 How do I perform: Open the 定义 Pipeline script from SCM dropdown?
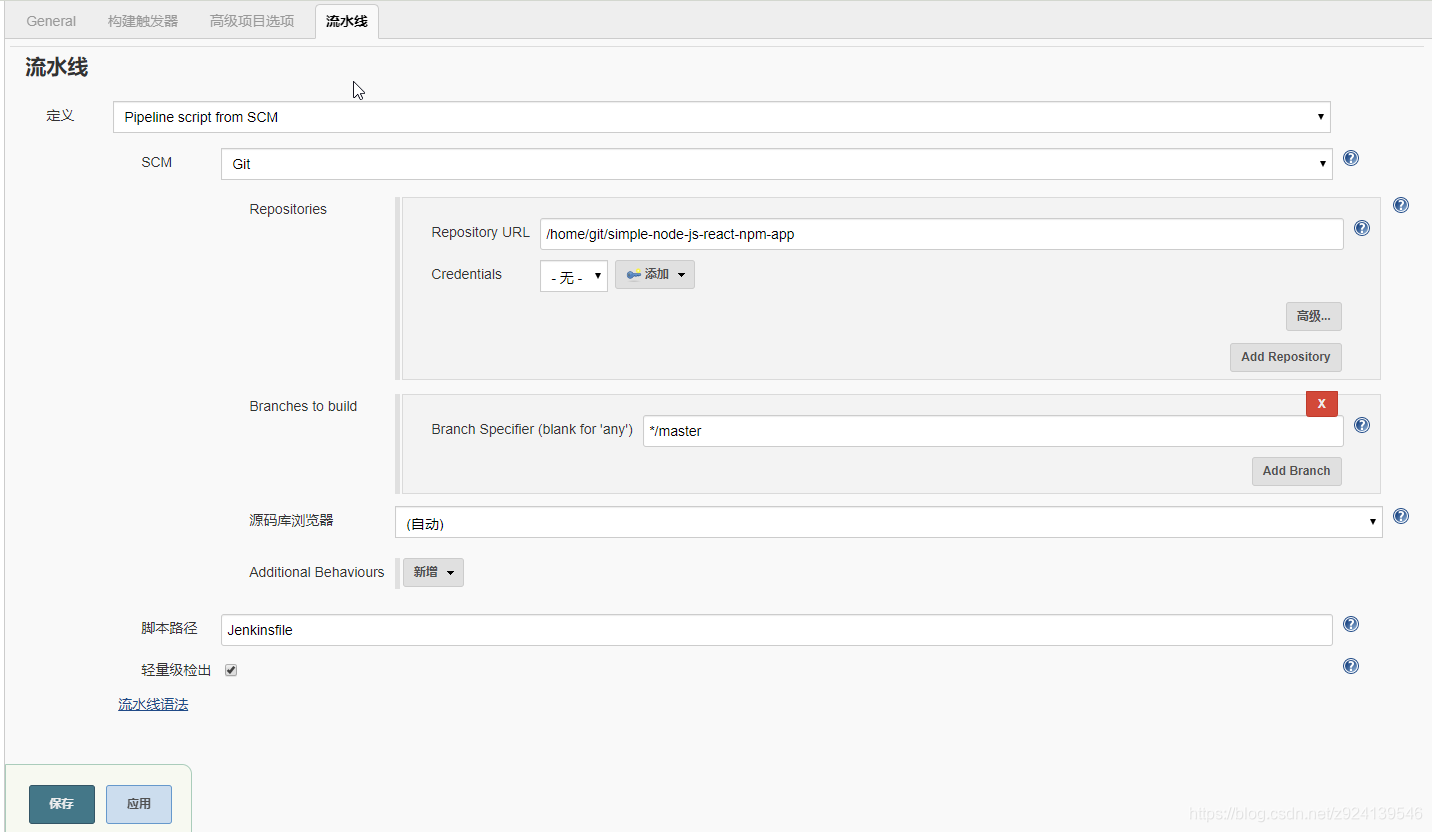tap(722, 117)
